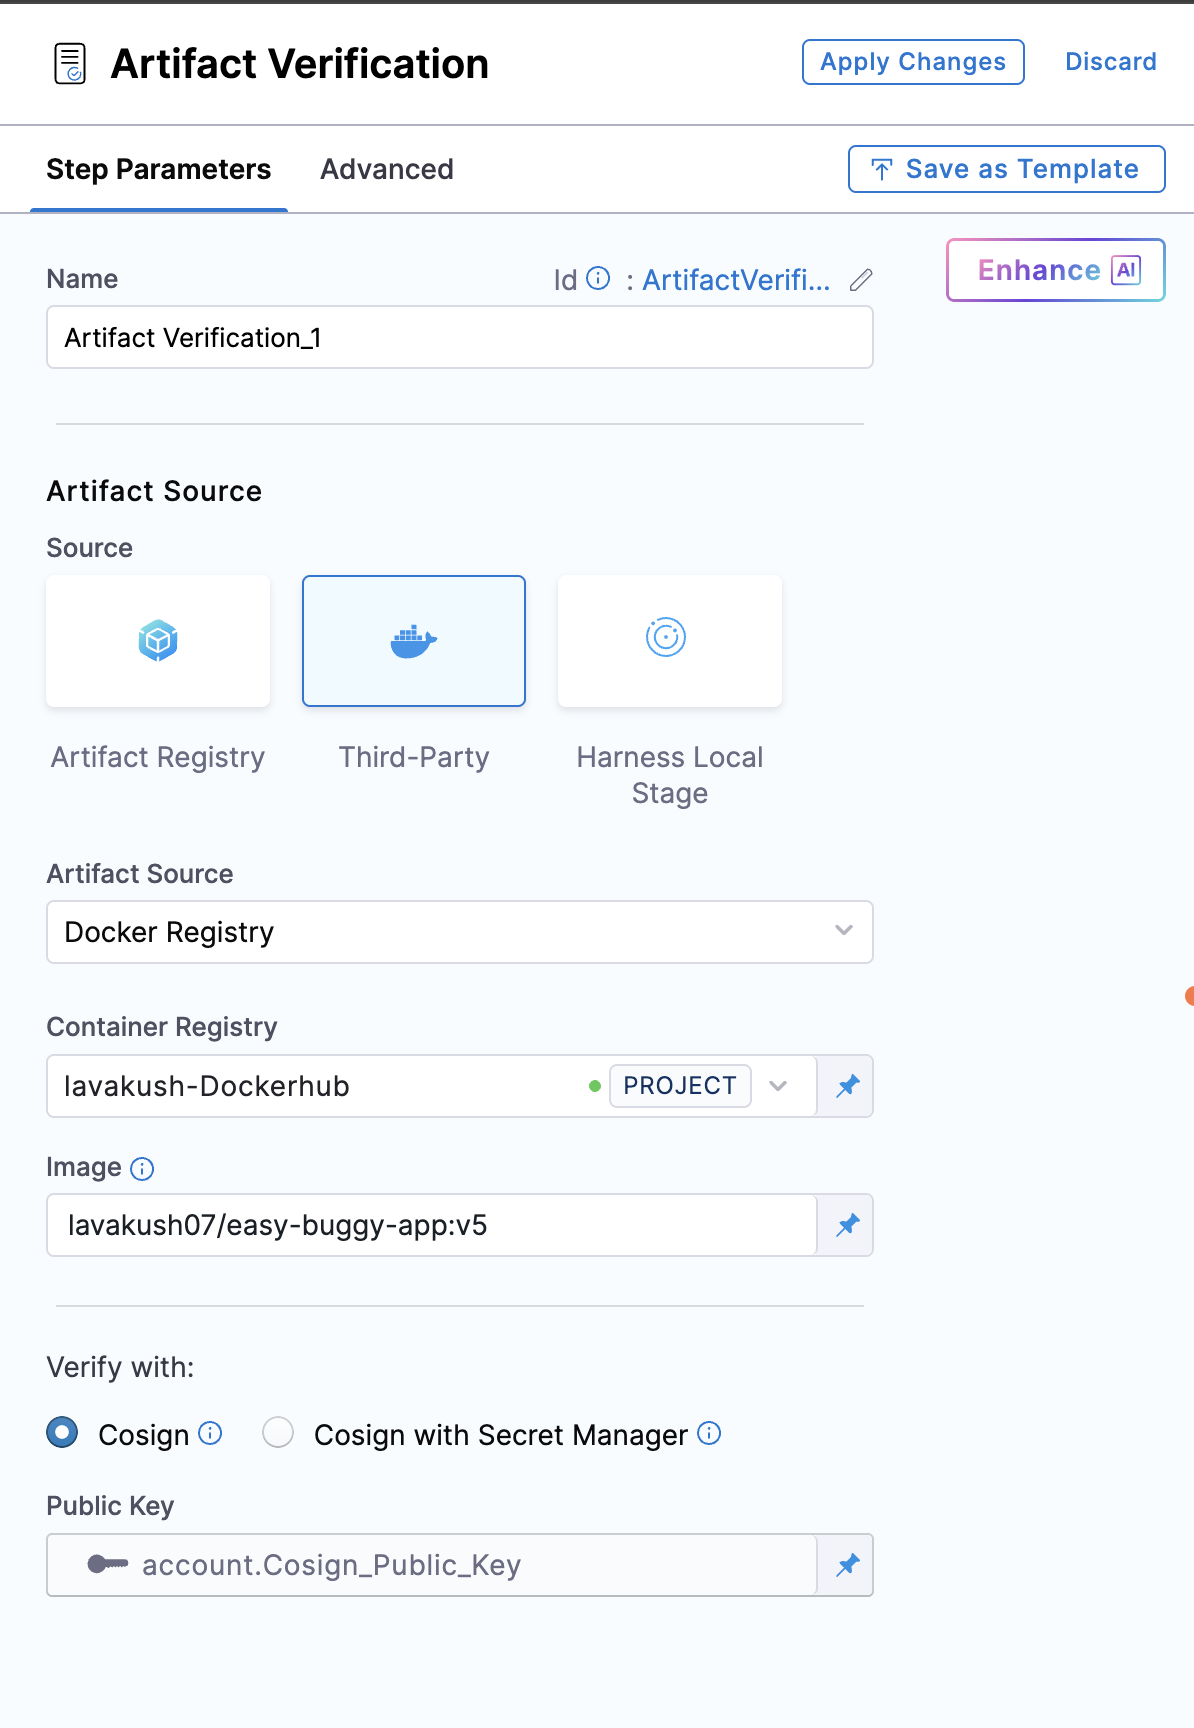Open the Artifact Source Docker Registry dropdown
1194x1728 pixels.
460,932
